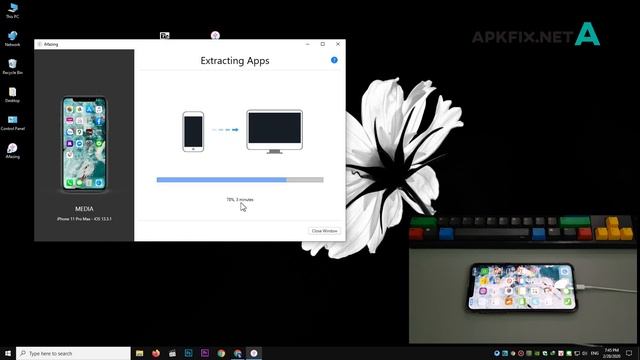Click the computer monitor illustration
Image resolution: width=640 pixels, height=360 pixels.
tap(275, 131)
